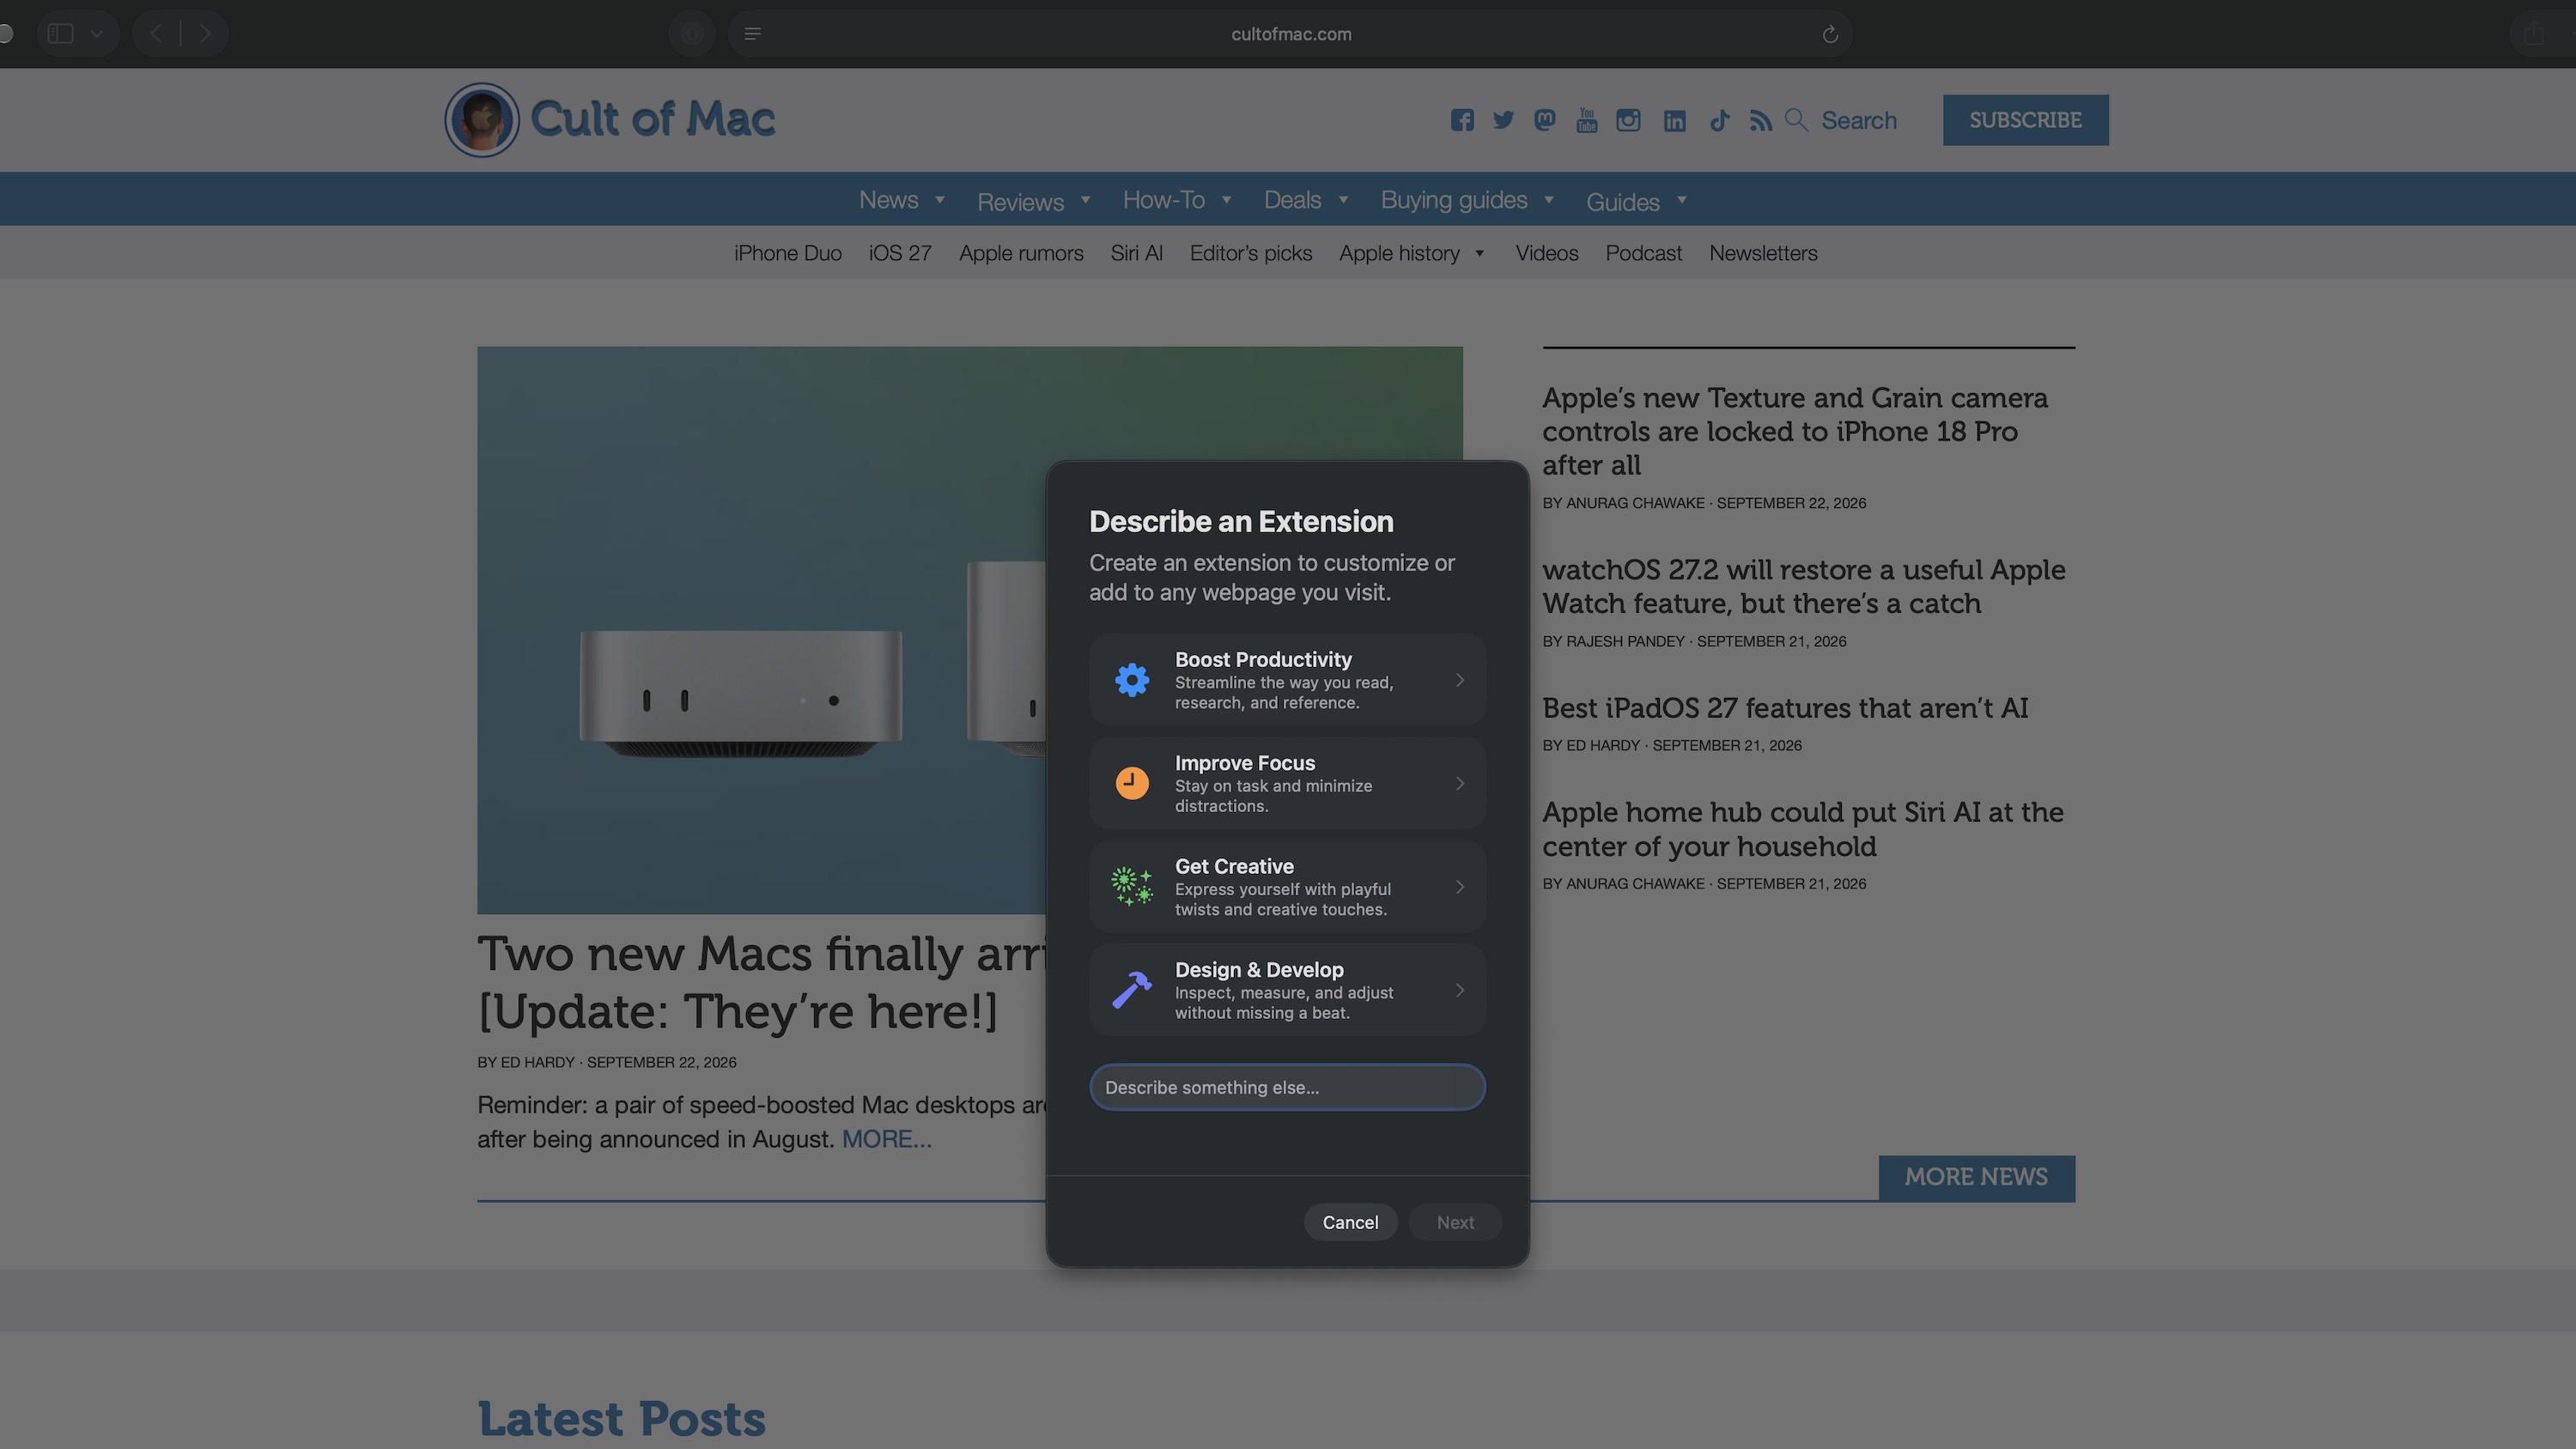The height and width of the screenshot is (1449, 2576).
Task: Open the LinkedIn social icon
Action: (1675, 120)
